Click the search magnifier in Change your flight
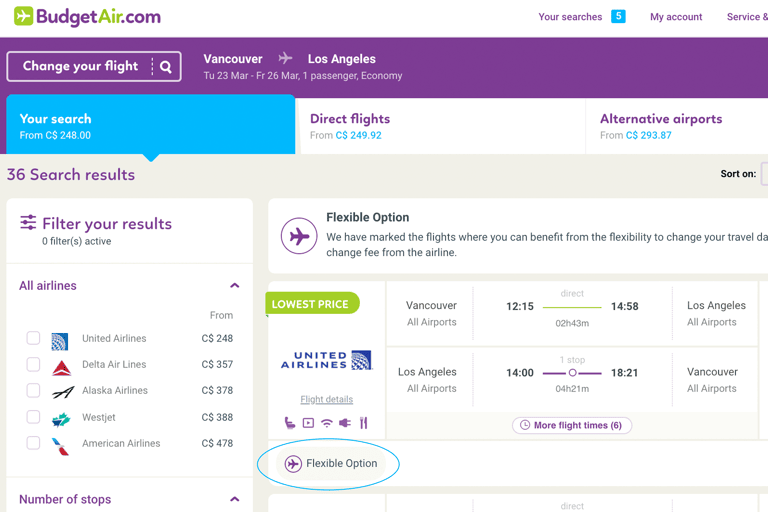This screenshot has height=512, width=768. pos(166,67)
